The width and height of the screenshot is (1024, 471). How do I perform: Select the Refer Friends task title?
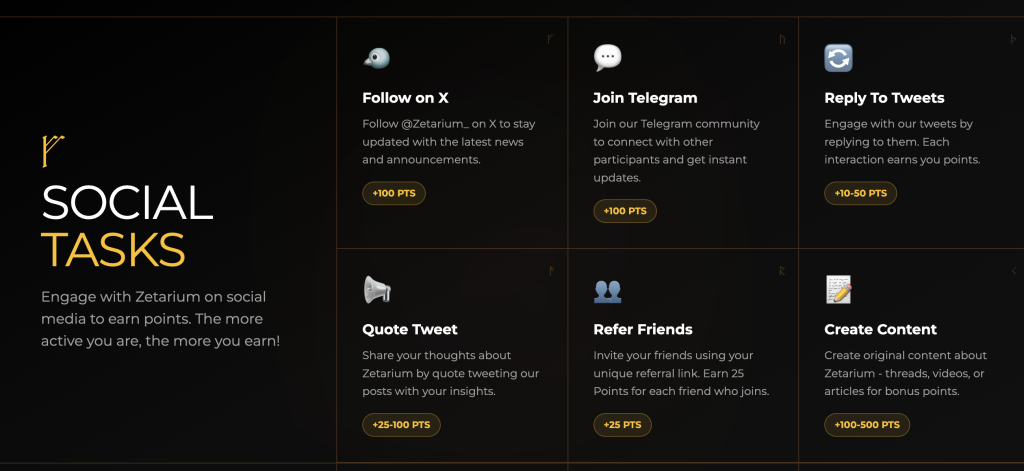click(x=642, y=329)
